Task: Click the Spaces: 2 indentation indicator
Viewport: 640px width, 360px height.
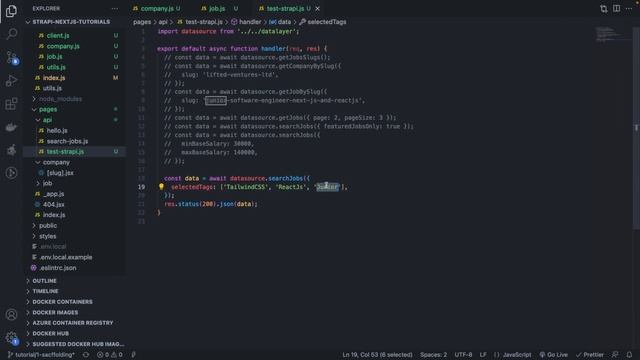Action: (433, 355)
